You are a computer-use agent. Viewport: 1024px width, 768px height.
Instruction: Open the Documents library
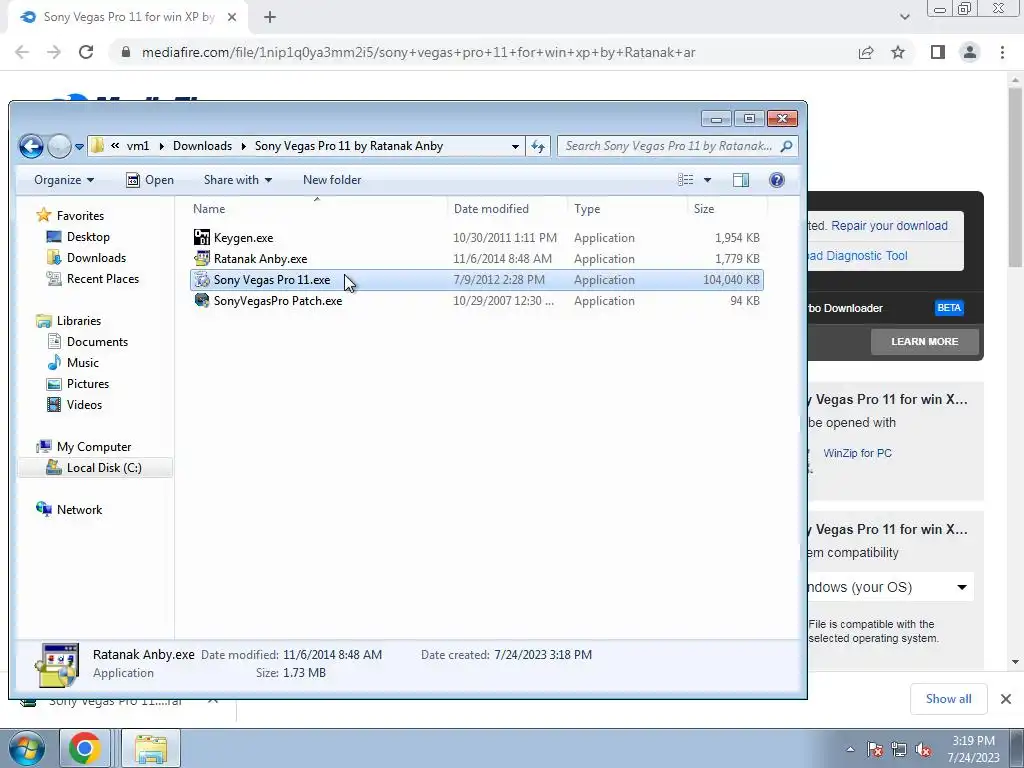[88, 342]
